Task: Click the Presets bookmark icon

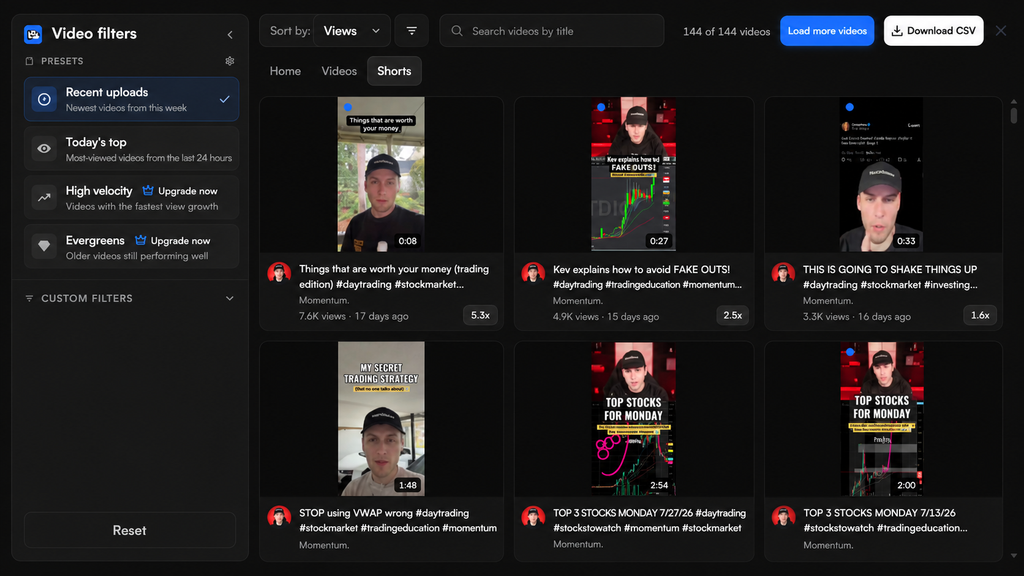Action: pos(29,61)
